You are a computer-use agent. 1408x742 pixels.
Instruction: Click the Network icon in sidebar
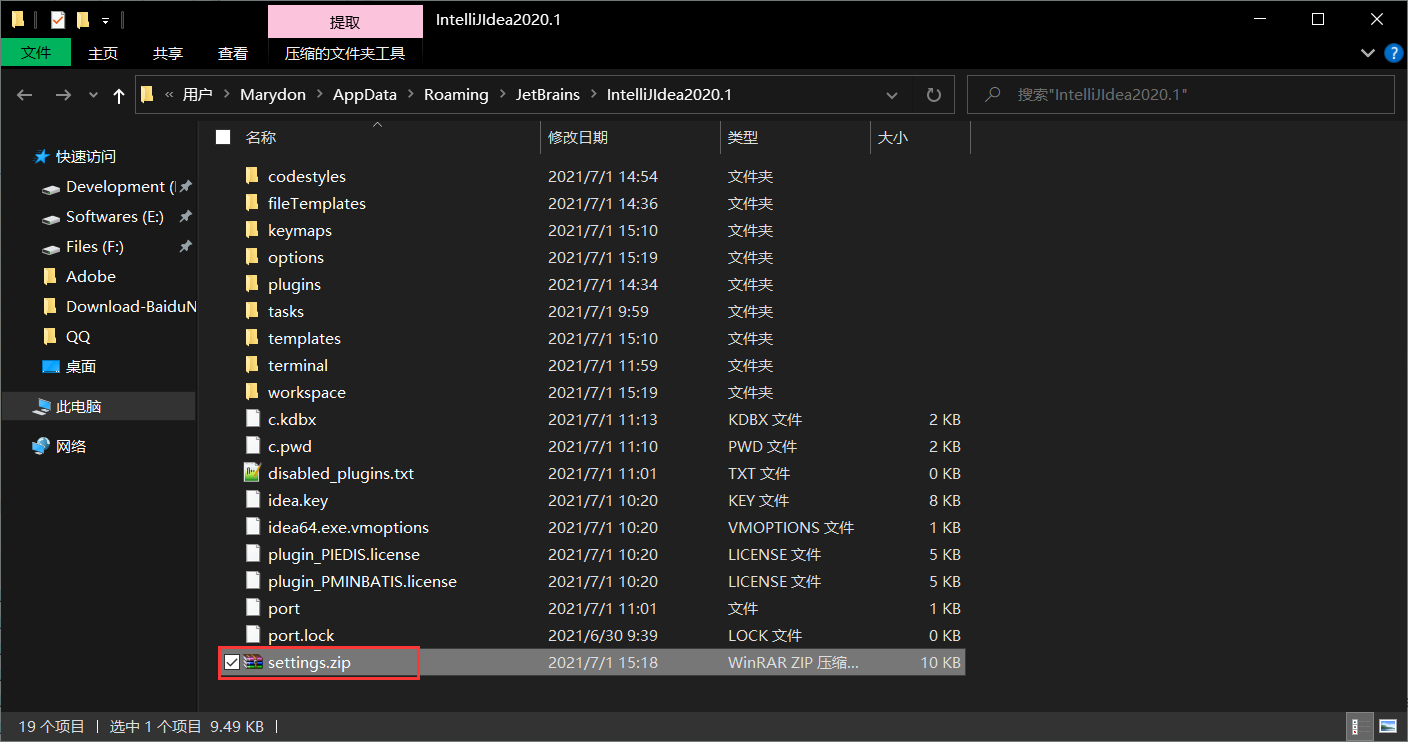pos(41,446)
